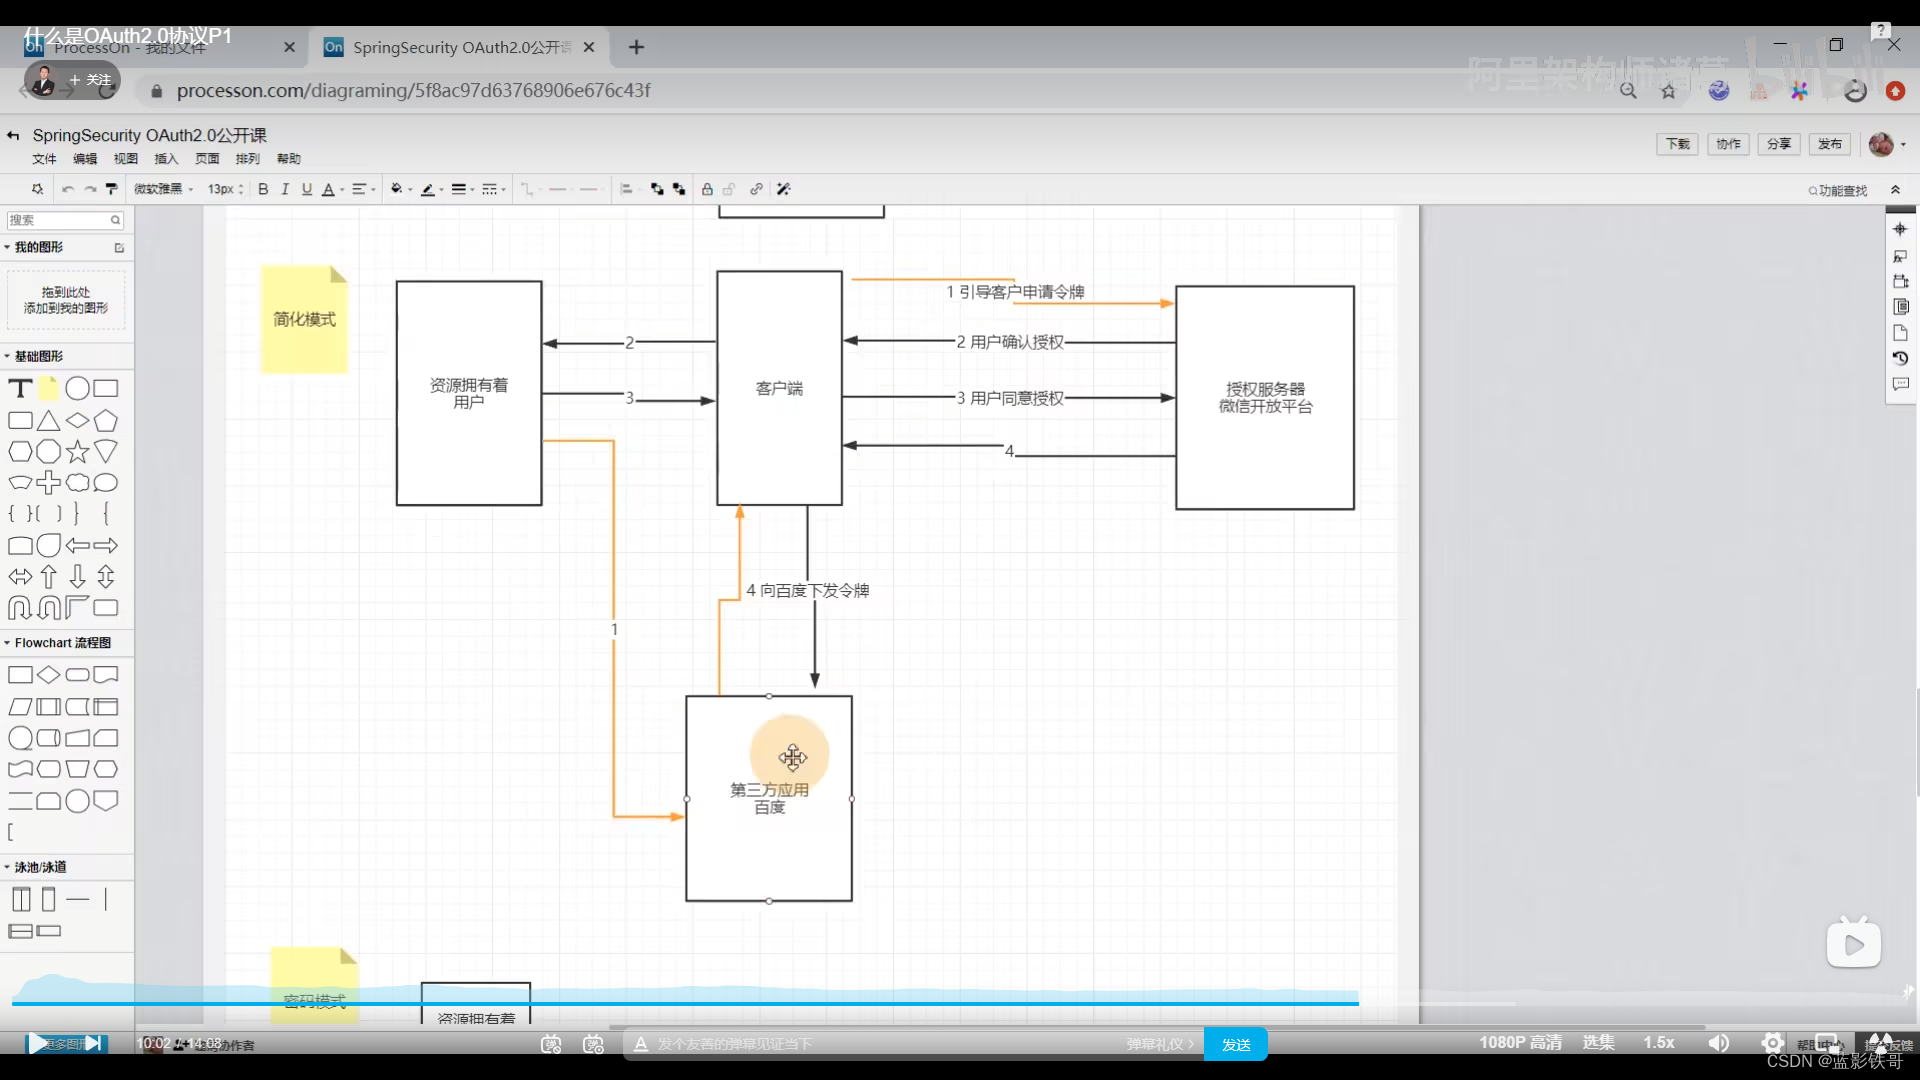Screen dimensions: 1920x1080
Task: Open the fill color bucket dropdown
Action: [x=400, y=189]
